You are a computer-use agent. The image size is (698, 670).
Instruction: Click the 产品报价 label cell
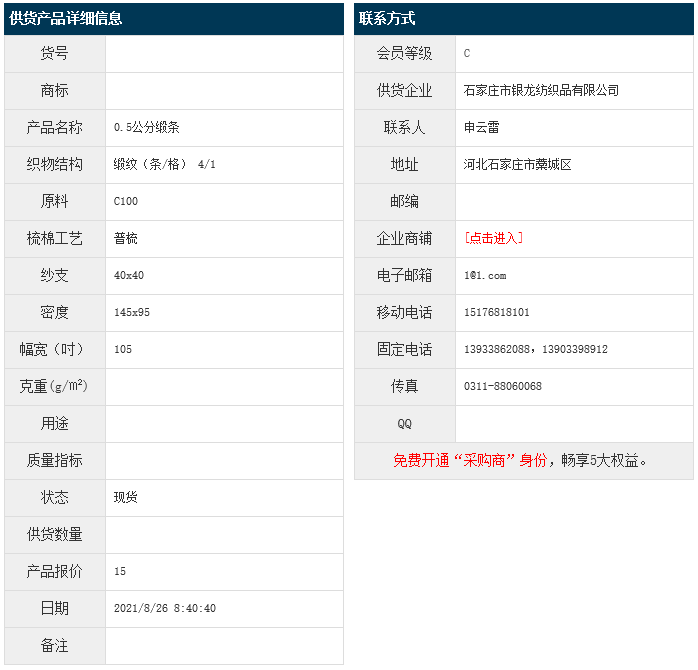pos(55,571)
